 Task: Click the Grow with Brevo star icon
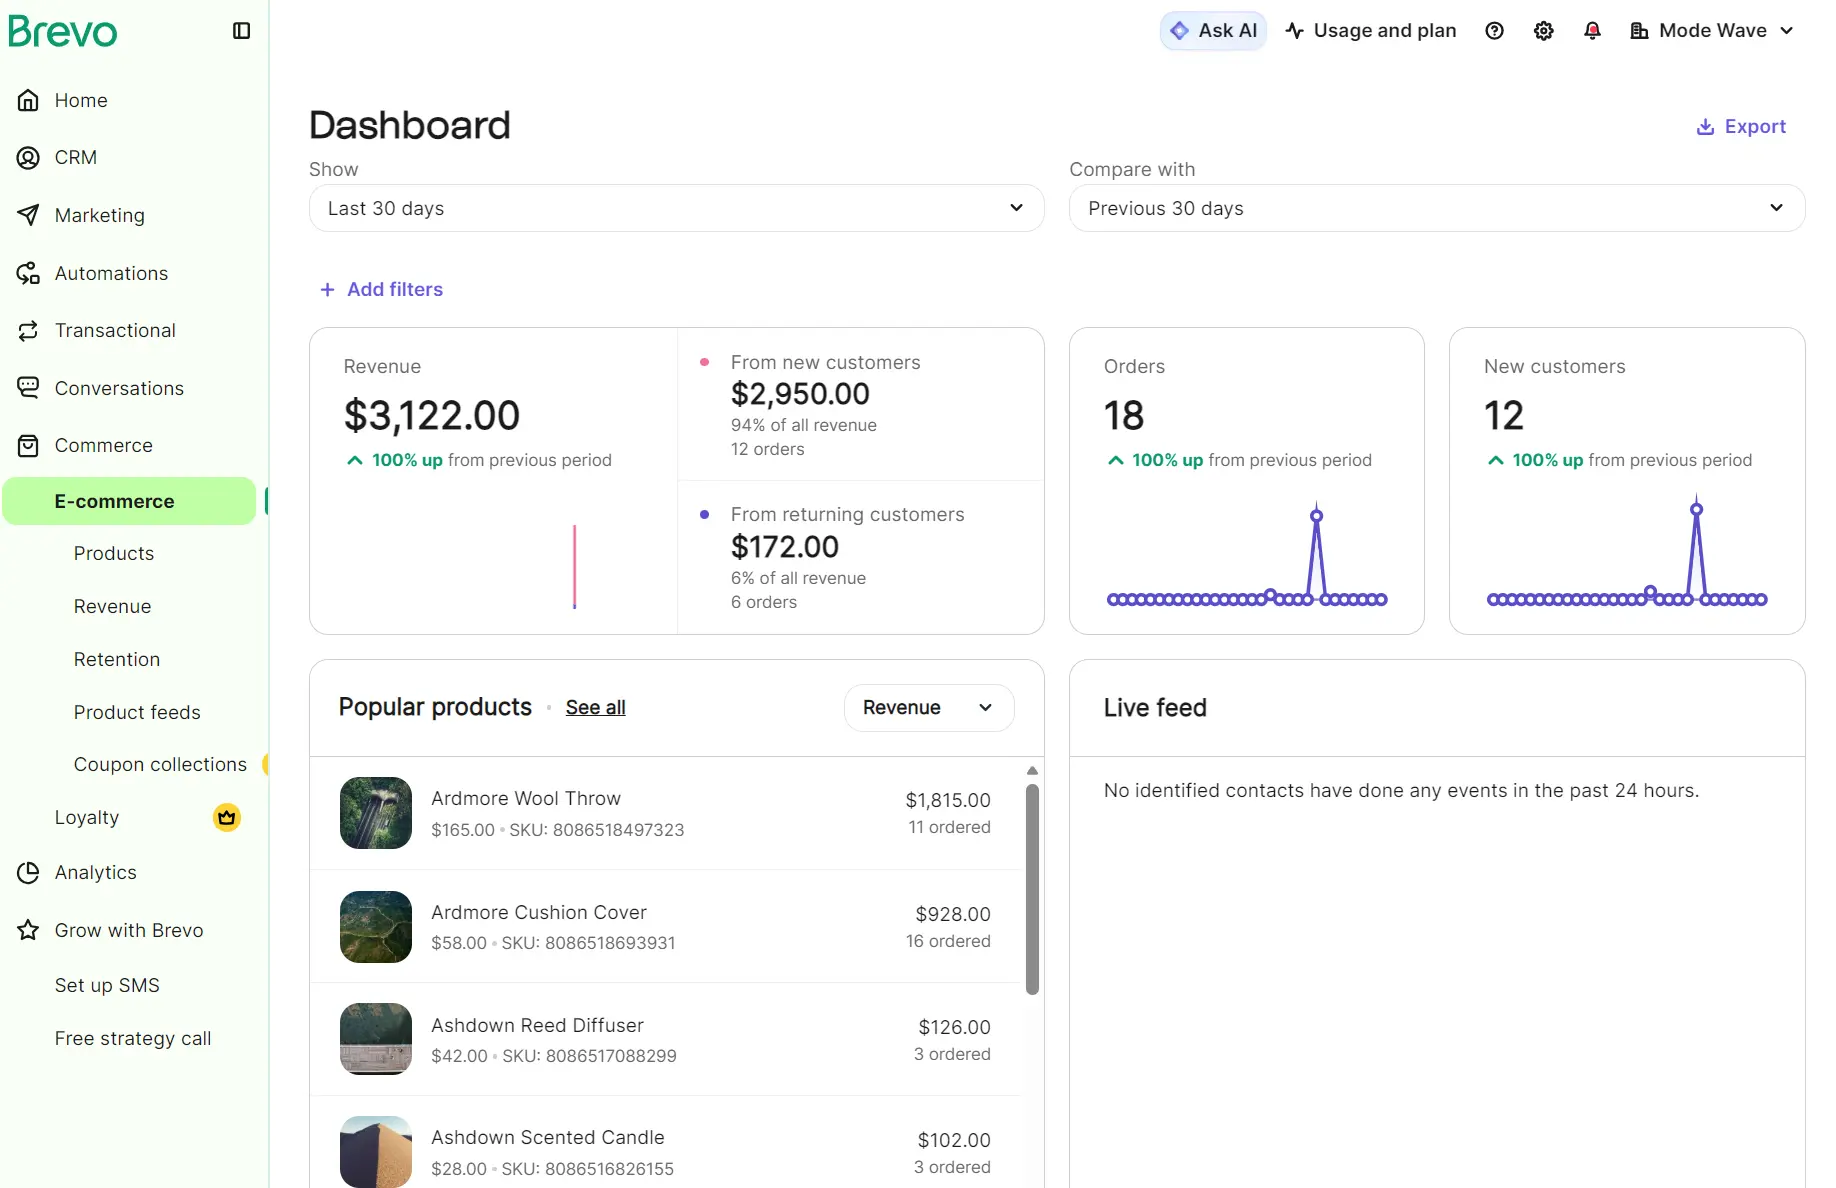[28, 930]
